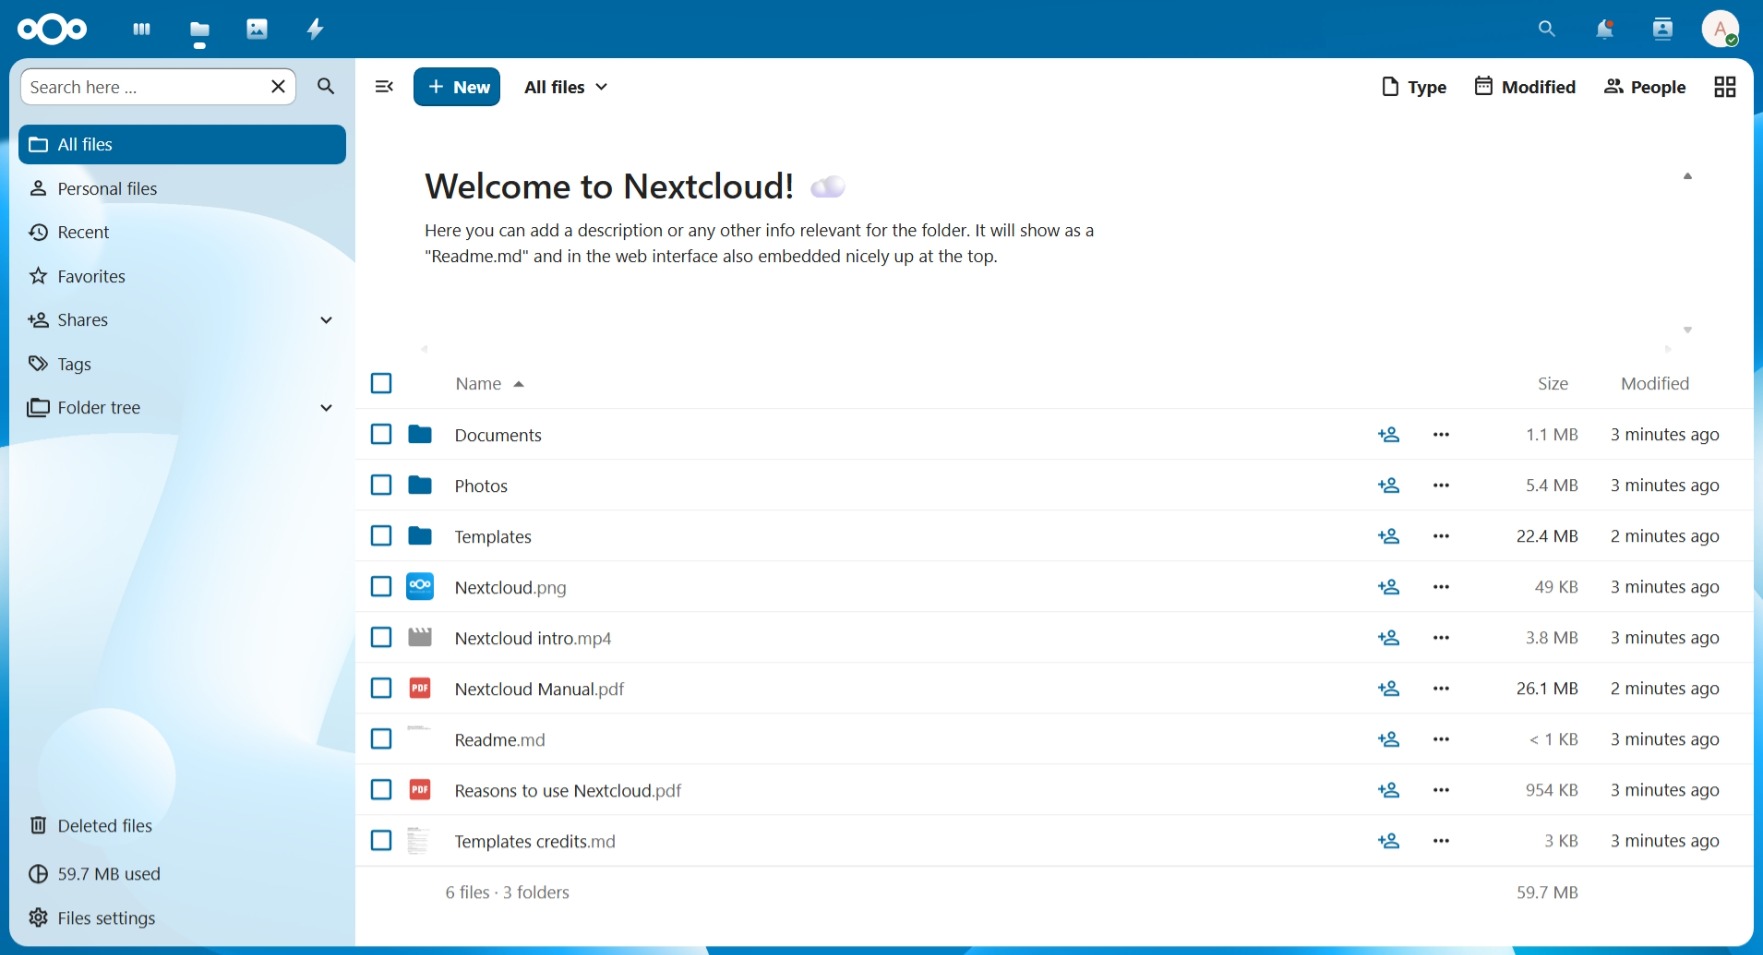View 59.7 MB used storage quota
This screenshot has width=1763, height=955.
click(182, 874)
